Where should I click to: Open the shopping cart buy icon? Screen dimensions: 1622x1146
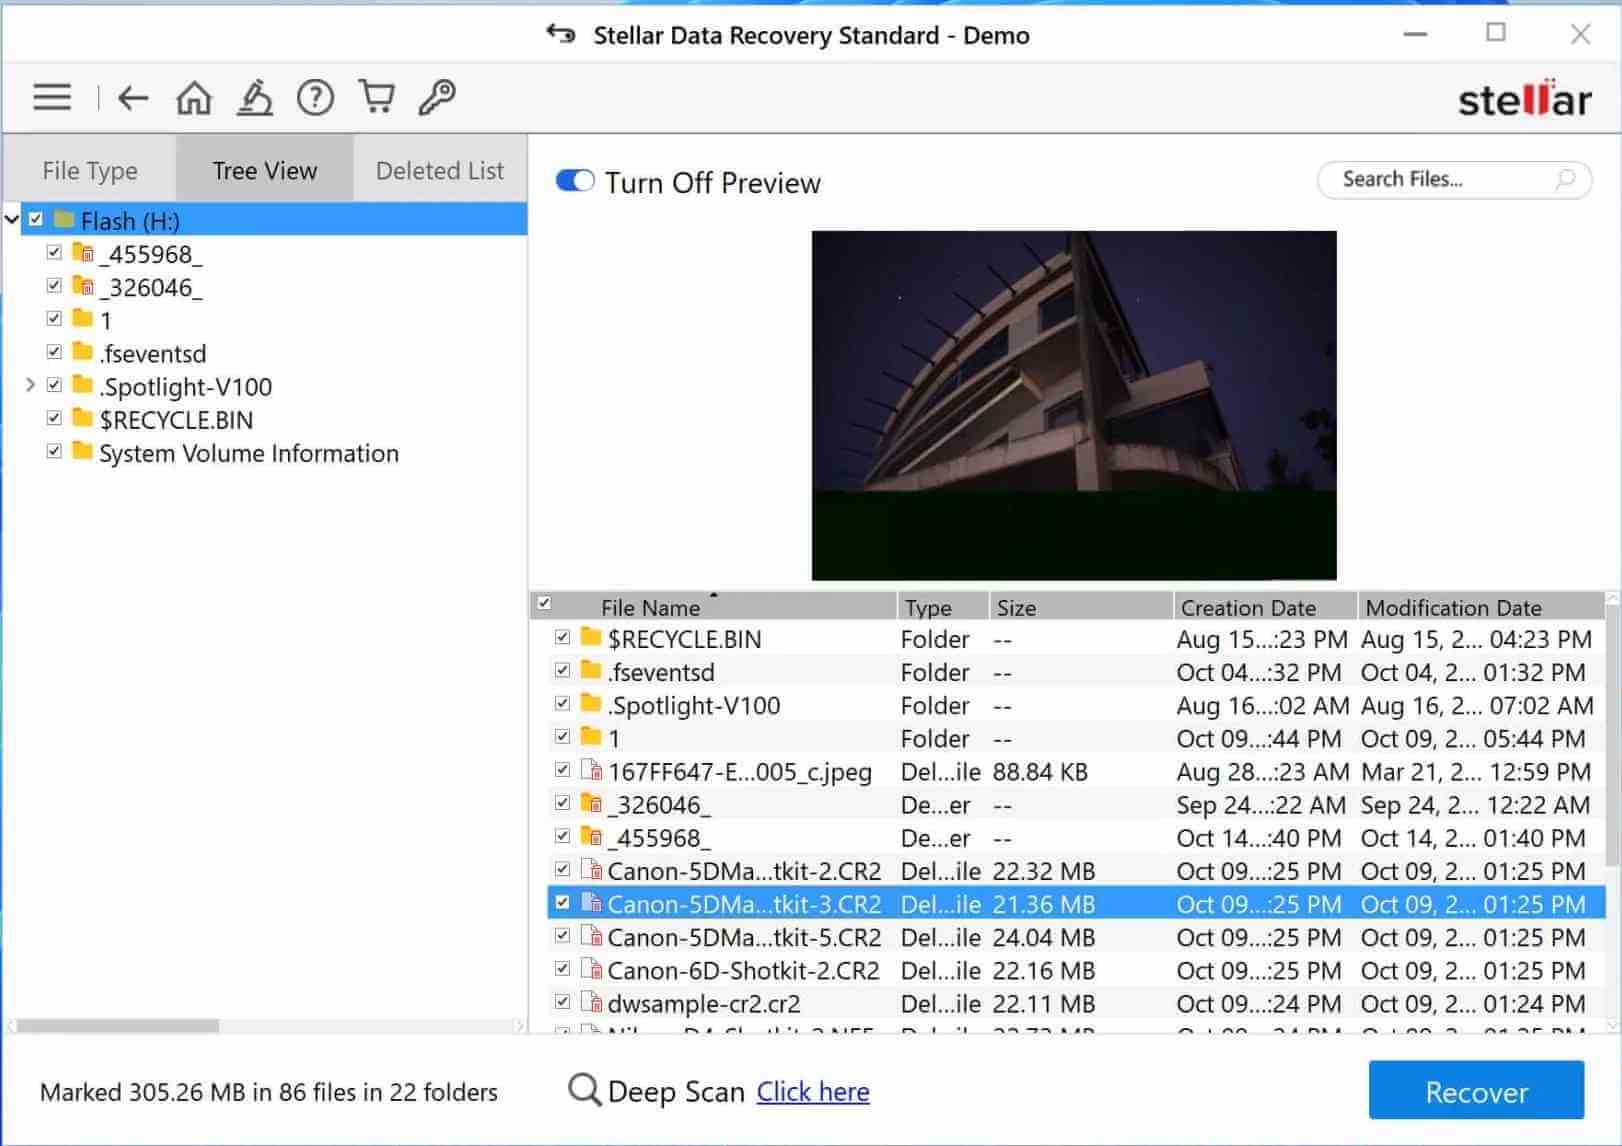[x=376, y=97]
